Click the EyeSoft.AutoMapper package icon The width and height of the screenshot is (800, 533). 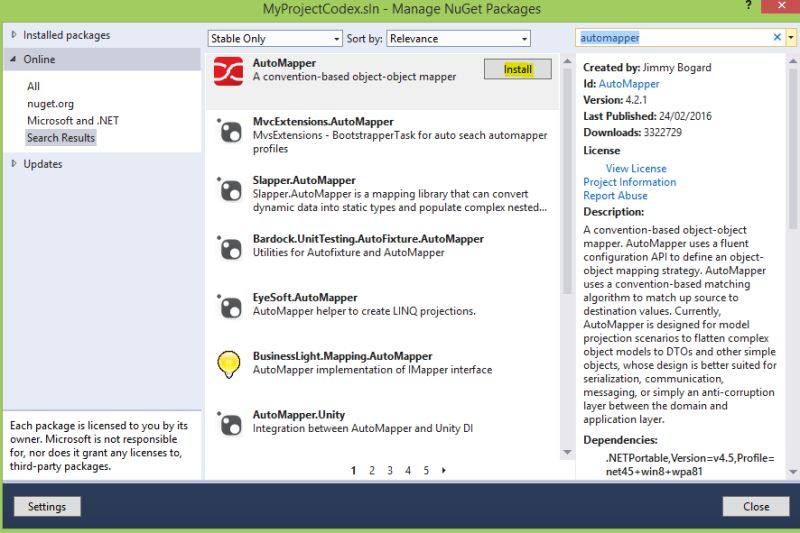230,307
